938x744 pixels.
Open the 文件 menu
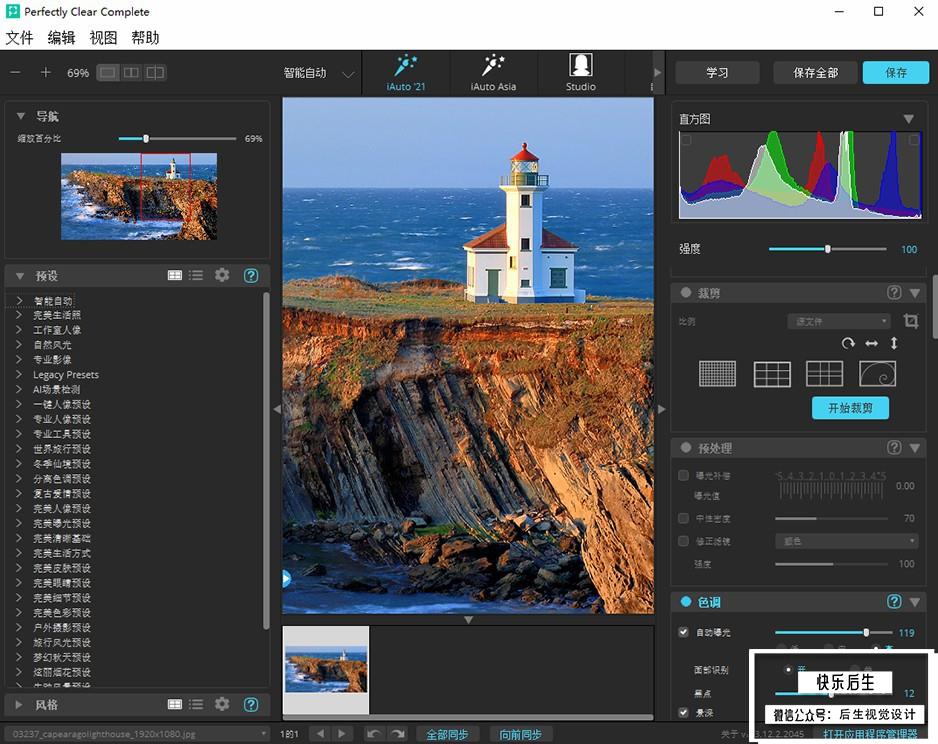[19, 38]
